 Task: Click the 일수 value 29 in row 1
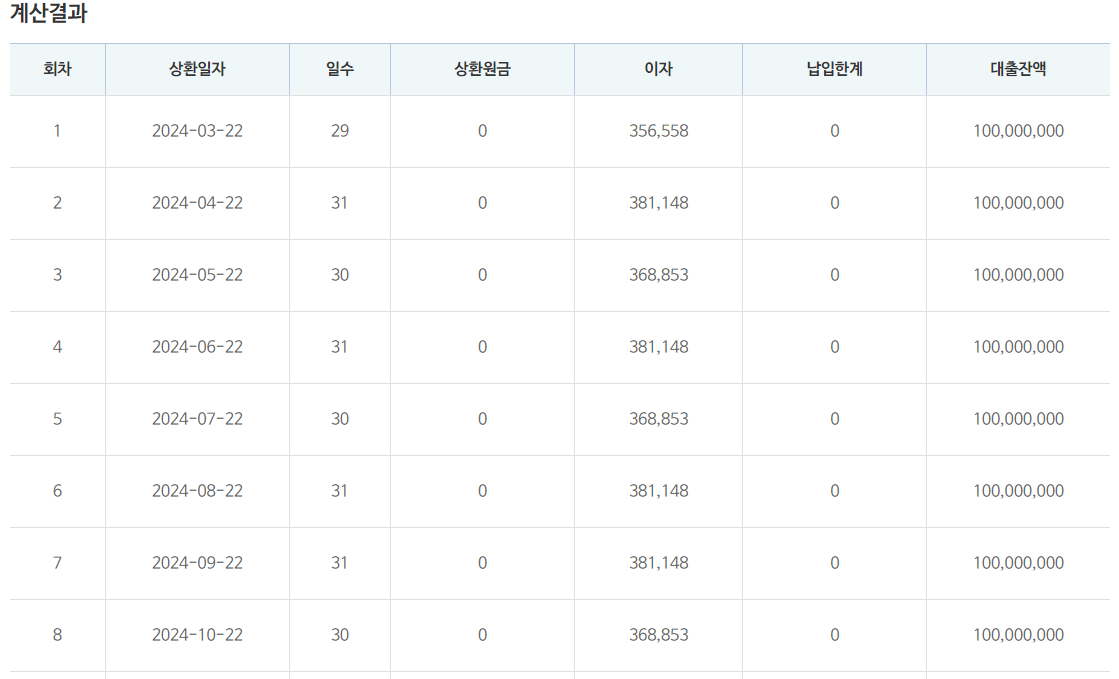(340, 130)
